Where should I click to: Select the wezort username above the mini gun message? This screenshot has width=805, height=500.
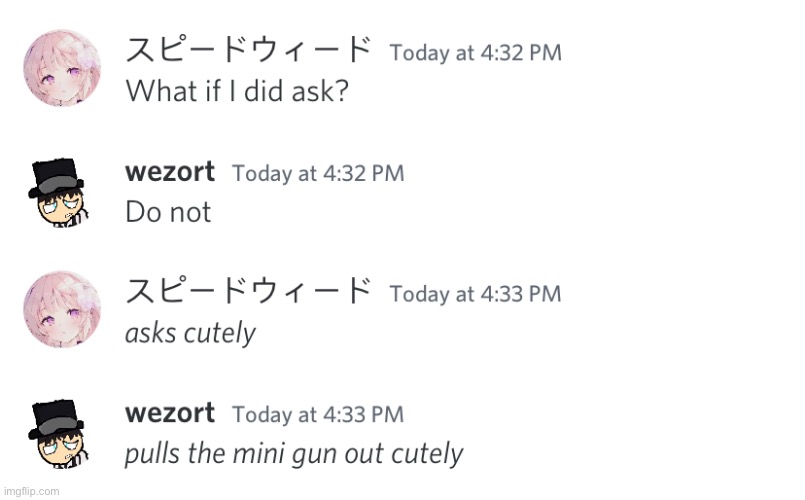[170, 413]
